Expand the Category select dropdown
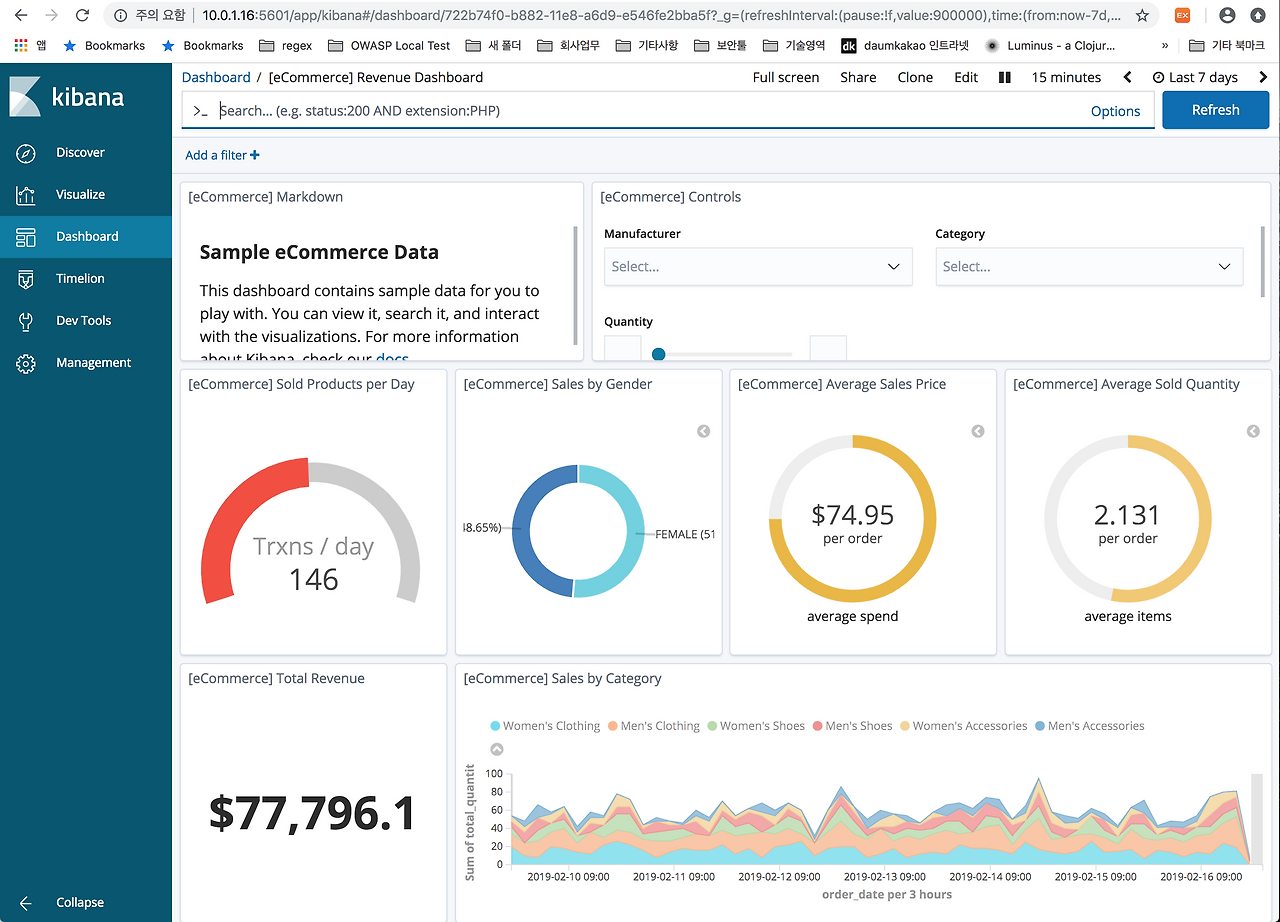 1088,267
